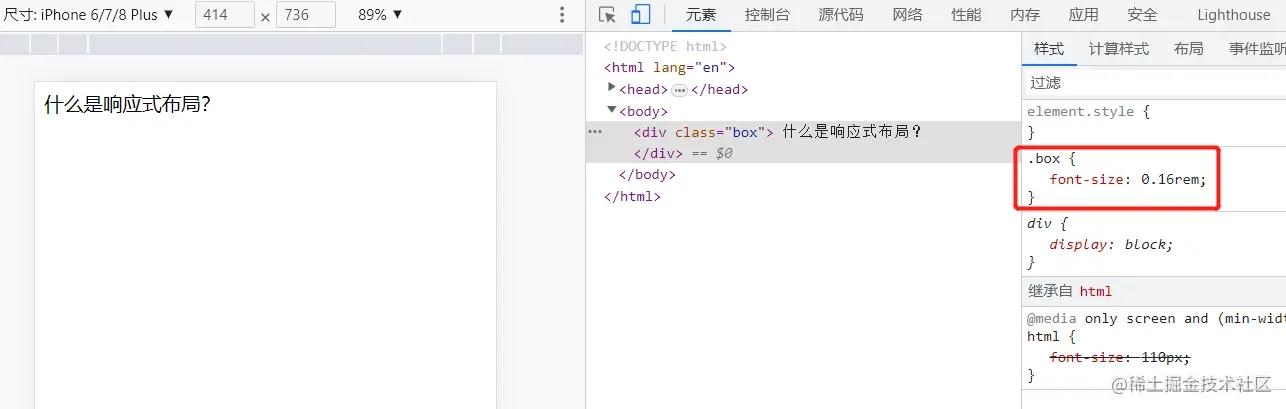Open the Lighthouse tab
1286x409 pixels.
[1233, 15]
